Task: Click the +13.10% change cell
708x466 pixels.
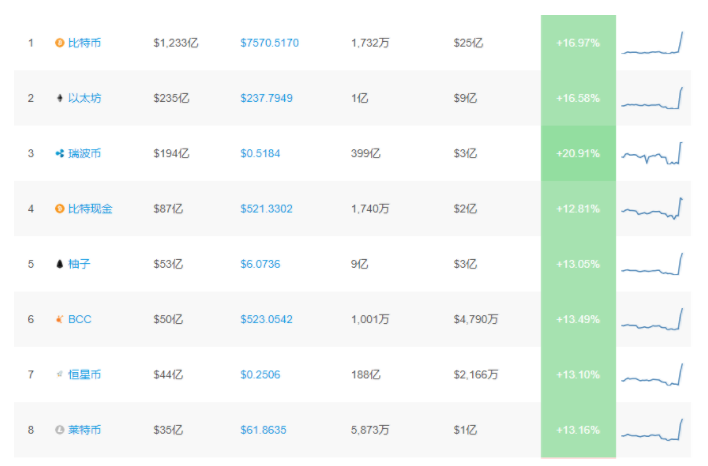Action: click(578, 374)
